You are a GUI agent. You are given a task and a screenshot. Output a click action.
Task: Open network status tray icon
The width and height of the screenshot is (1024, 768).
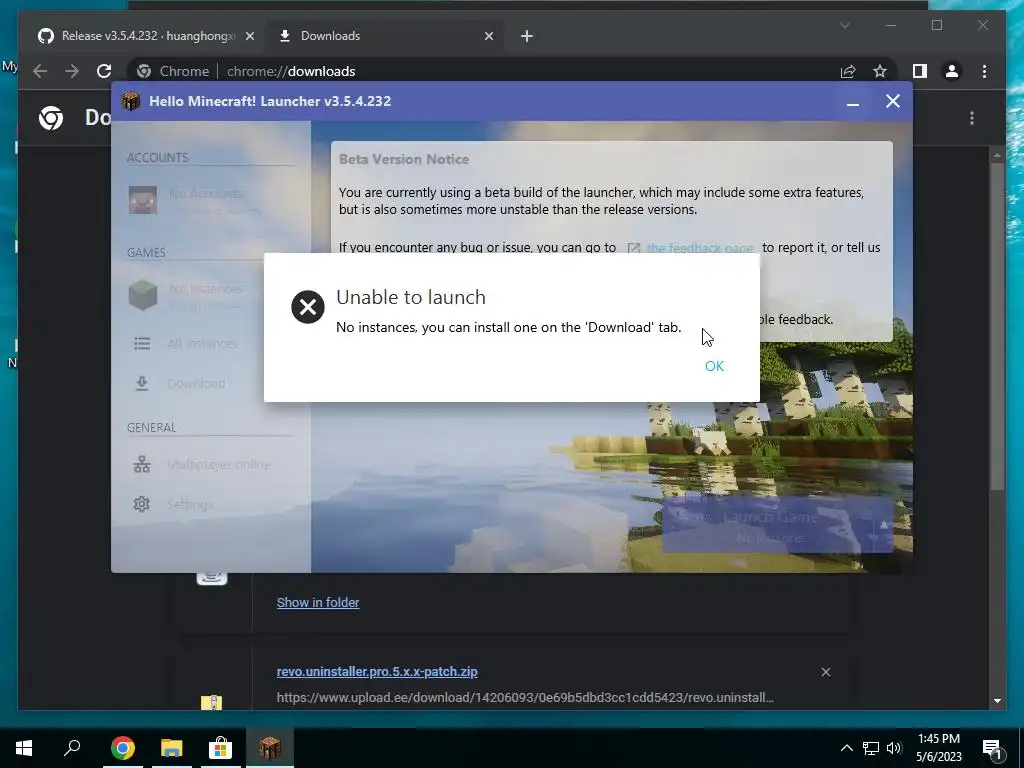[x=871, y=748]
